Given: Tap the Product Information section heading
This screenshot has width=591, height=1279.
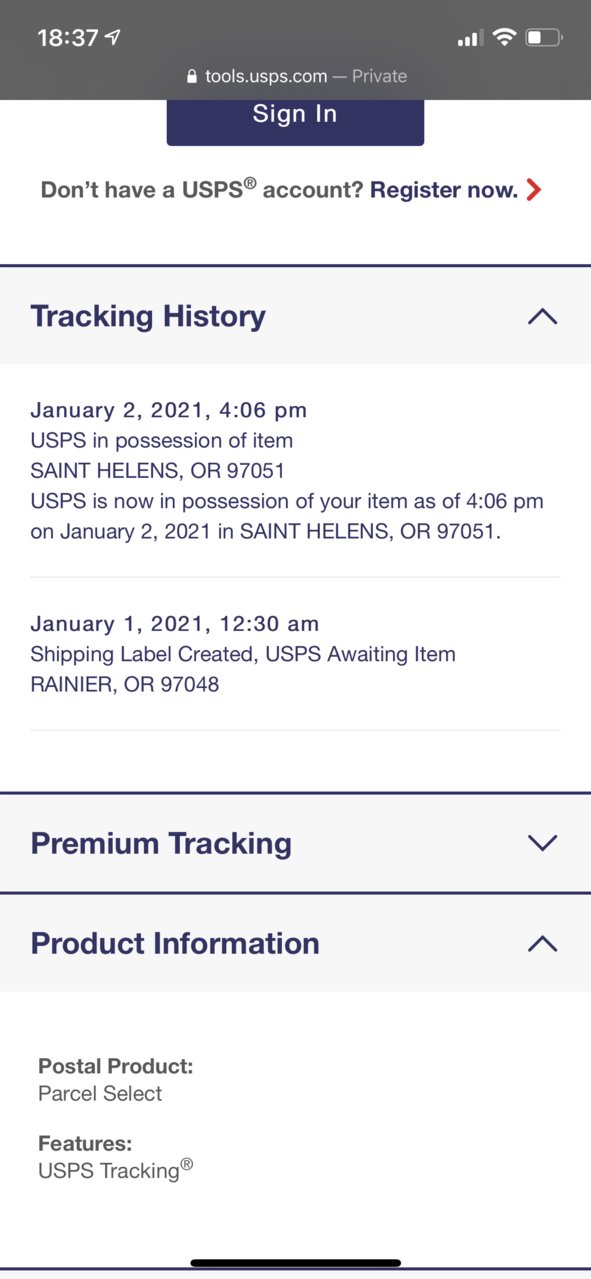Looking at the screenshot, I should pyautogui.click(x=175, y=943).
